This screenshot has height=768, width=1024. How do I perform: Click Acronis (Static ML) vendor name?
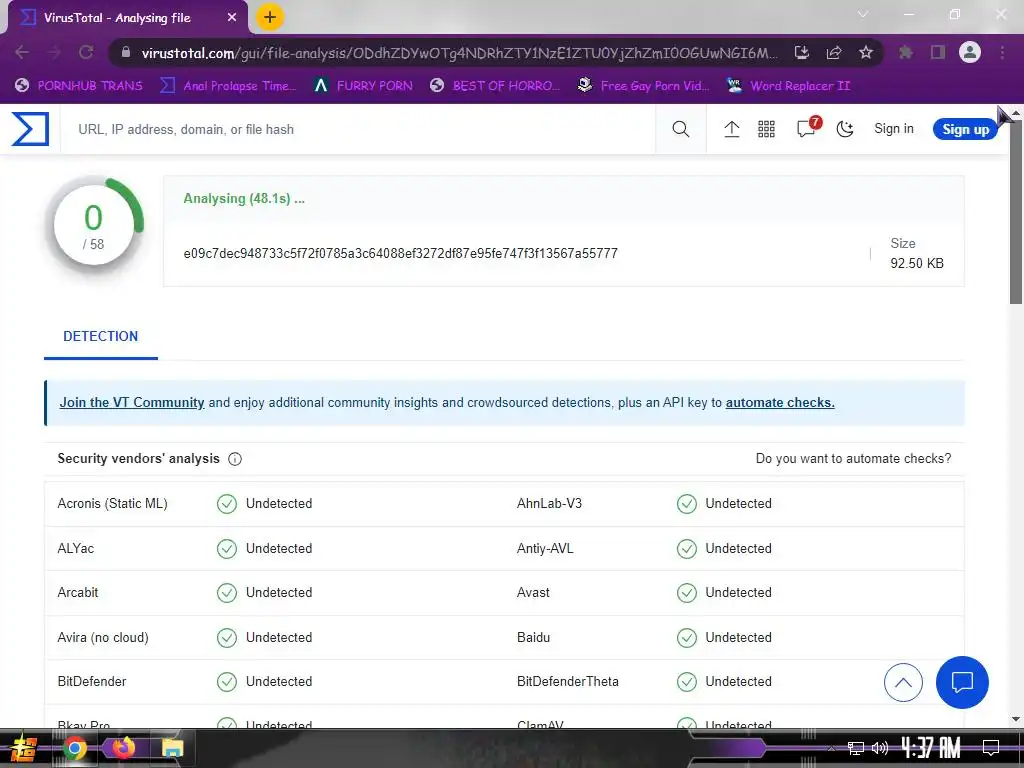[112, 504]
